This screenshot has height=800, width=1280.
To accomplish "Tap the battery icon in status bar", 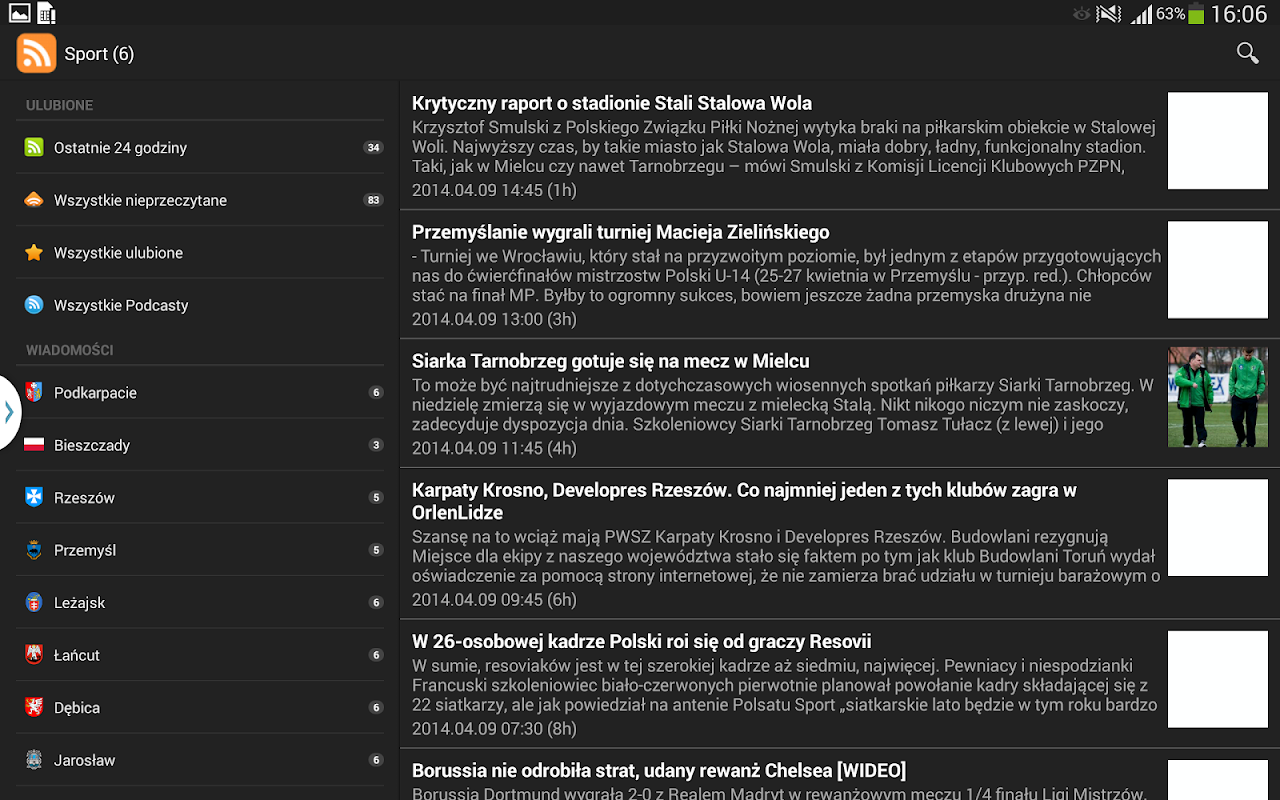I will [1196, 14].
